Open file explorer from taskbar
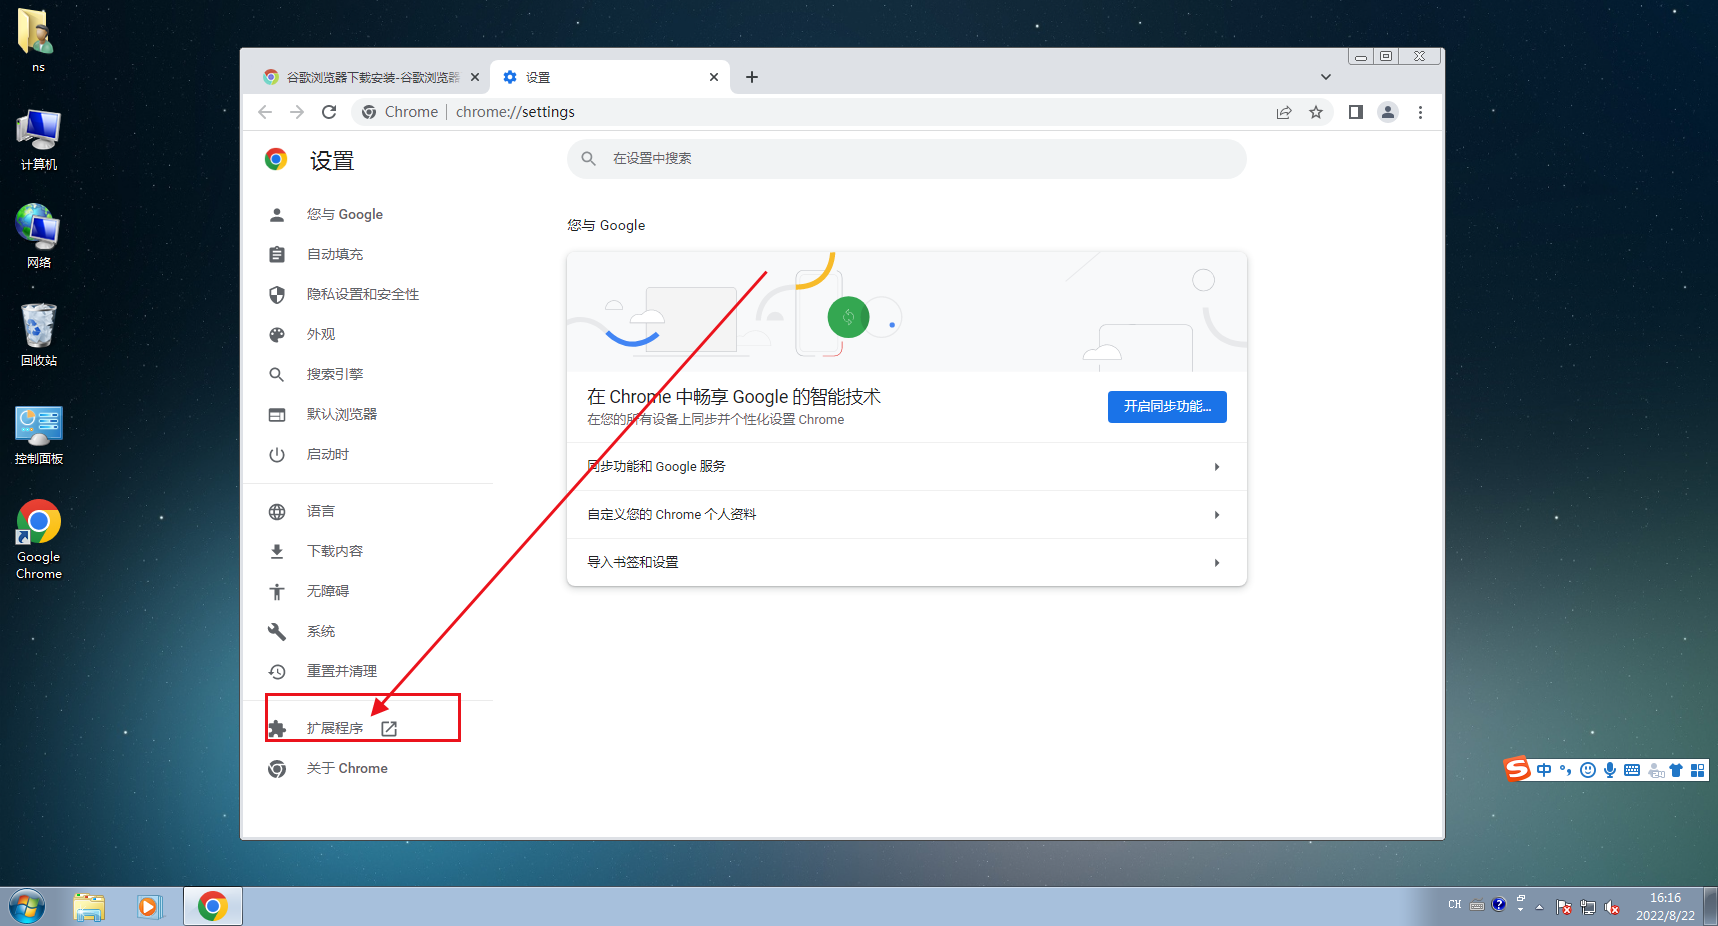Image resolution: width=1718 pixels, height=926 pixels. click(89, 907)
